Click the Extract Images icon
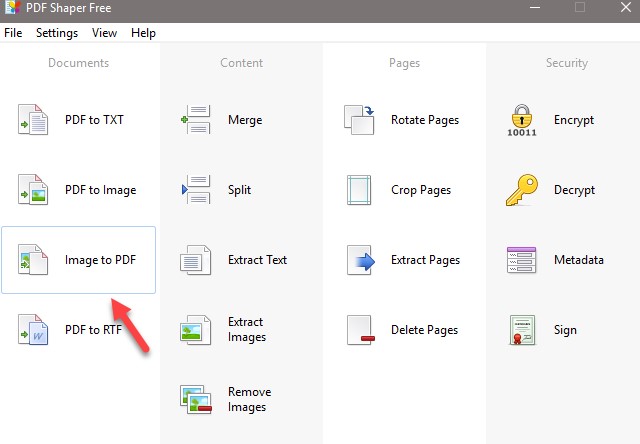Image resolution: width=640 pixels, height=444 pixels. (x=195, y=330)
